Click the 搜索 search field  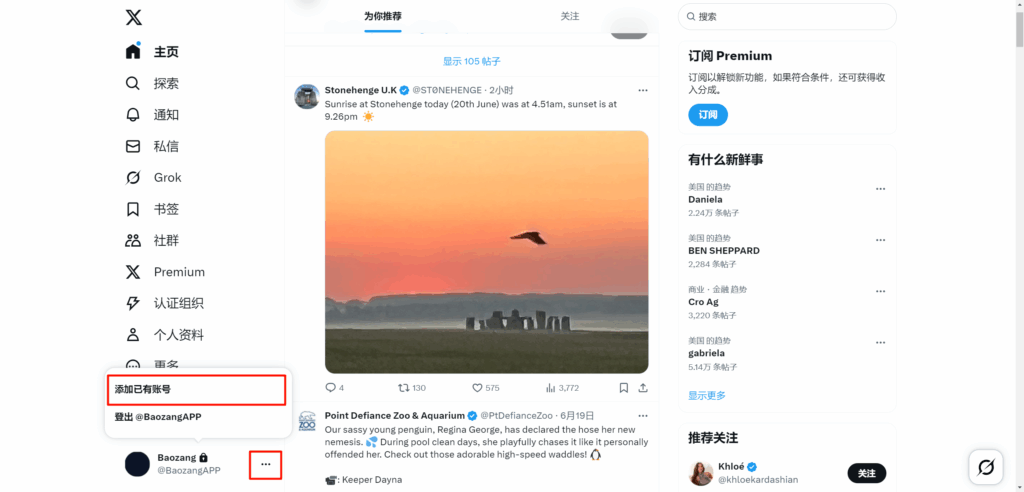point(787,17)
